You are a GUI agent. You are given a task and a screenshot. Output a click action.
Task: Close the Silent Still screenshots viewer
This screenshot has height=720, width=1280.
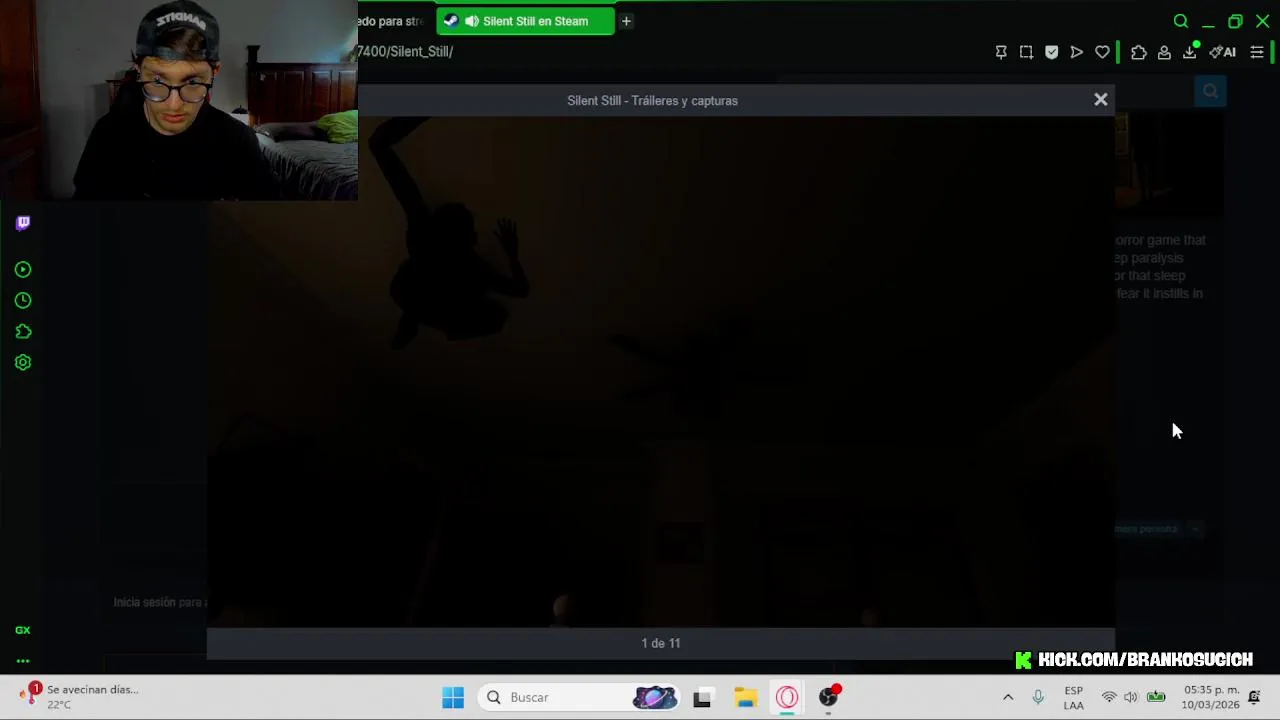point(1101,99)
